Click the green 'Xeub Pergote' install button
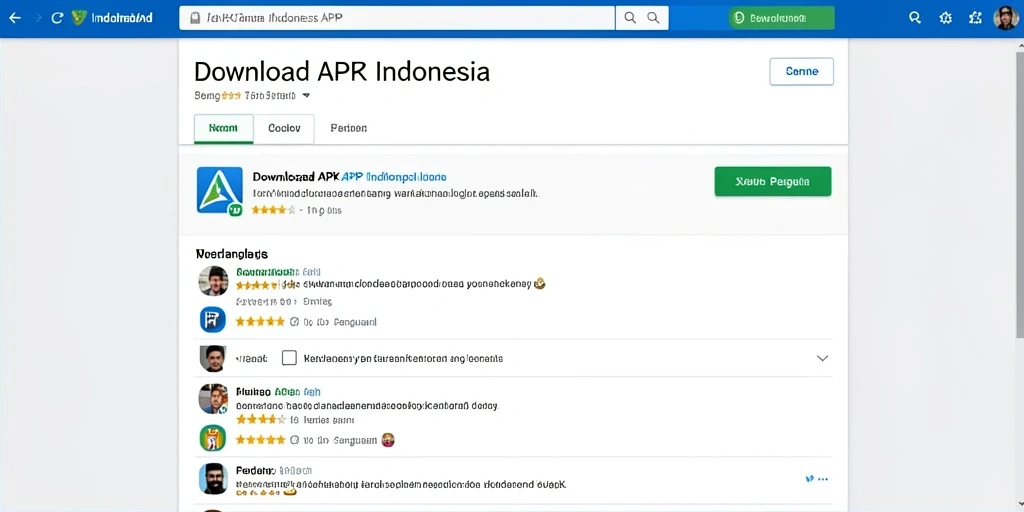Viewport: 1024px width, 512px height. pyautogui.click(x=773, y=182)
